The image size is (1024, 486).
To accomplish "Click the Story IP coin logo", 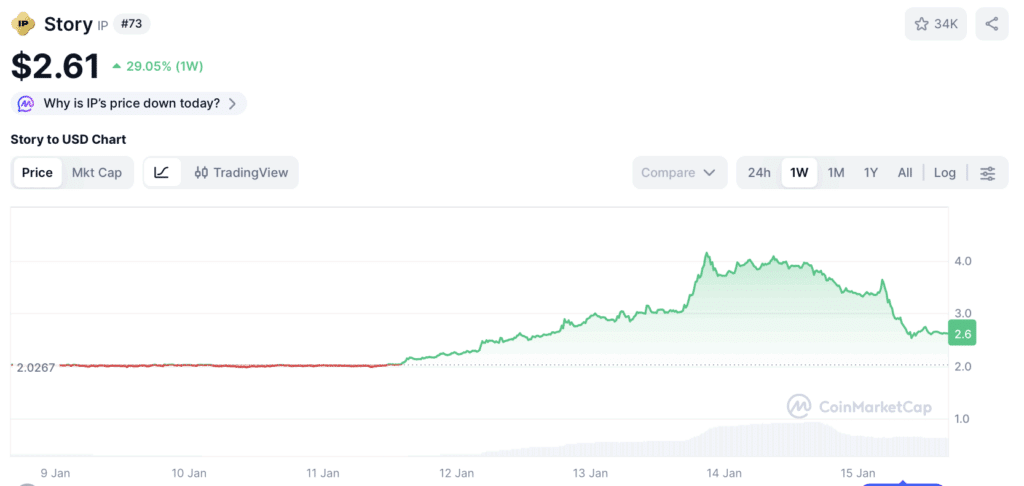I will [x=24, y=24].
